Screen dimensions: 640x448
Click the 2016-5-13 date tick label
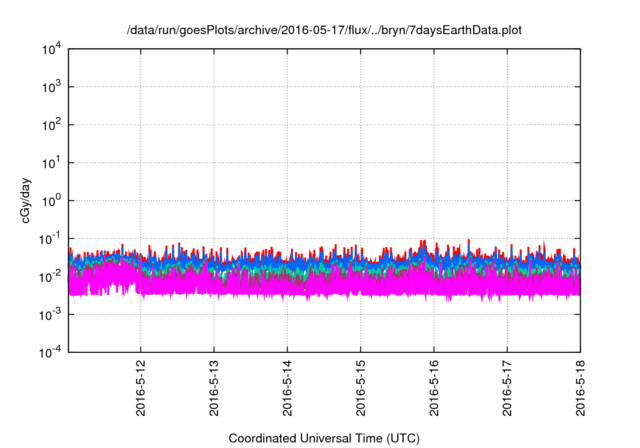click(x=214, y=388)
